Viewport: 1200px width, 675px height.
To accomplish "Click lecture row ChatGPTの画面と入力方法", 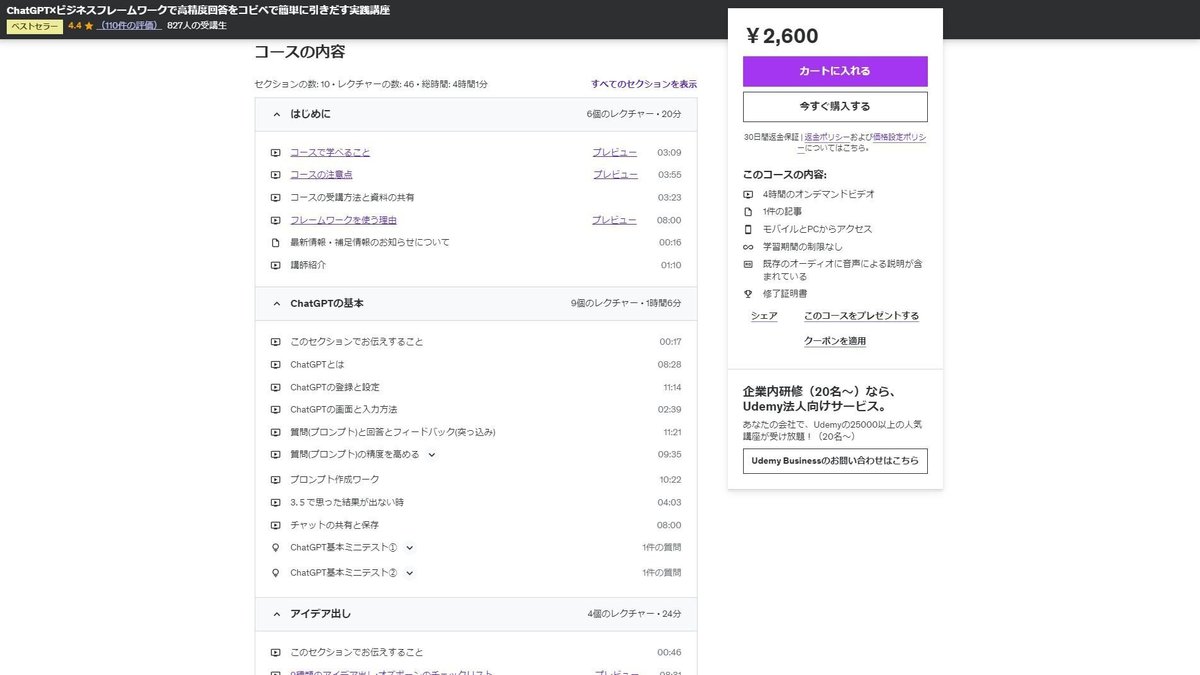I will pos(476,410).
